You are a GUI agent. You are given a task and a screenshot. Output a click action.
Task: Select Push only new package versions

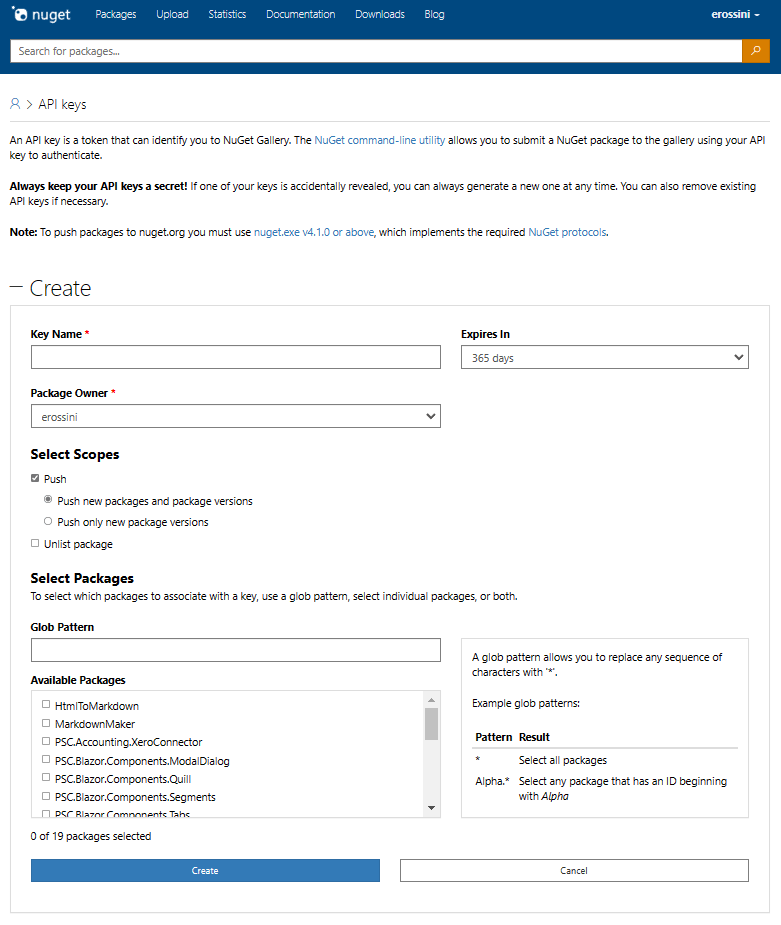(48, 521)
